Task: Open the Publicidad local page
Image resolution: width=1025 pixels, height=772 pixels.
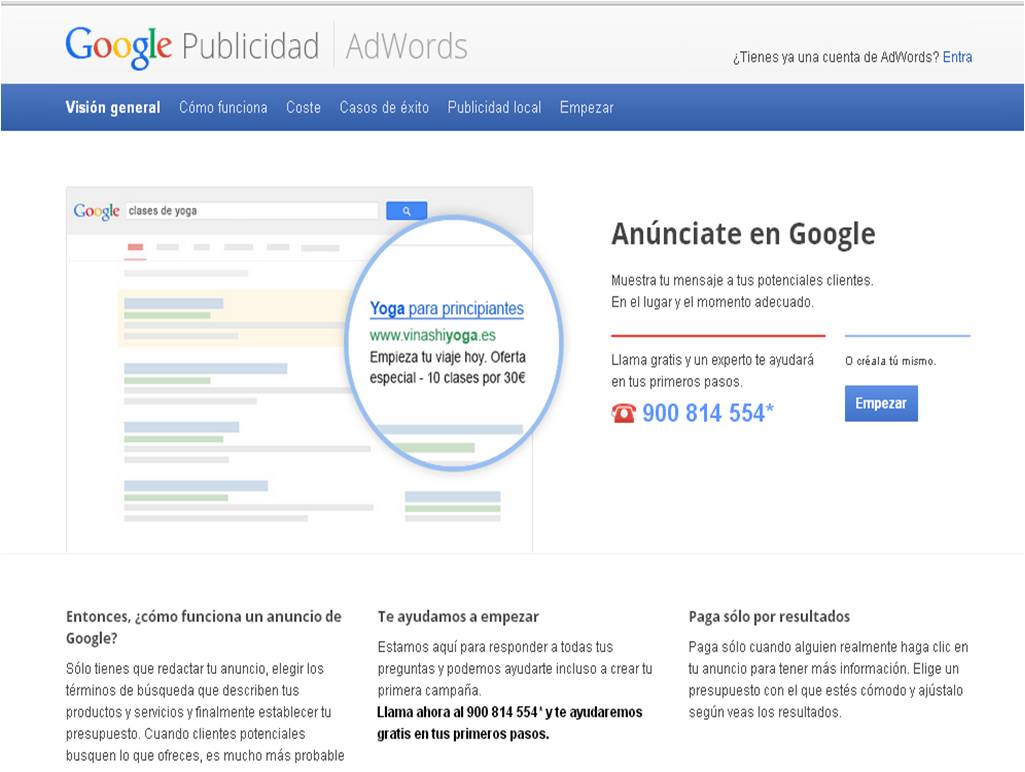Action: [x=494, y=108]
